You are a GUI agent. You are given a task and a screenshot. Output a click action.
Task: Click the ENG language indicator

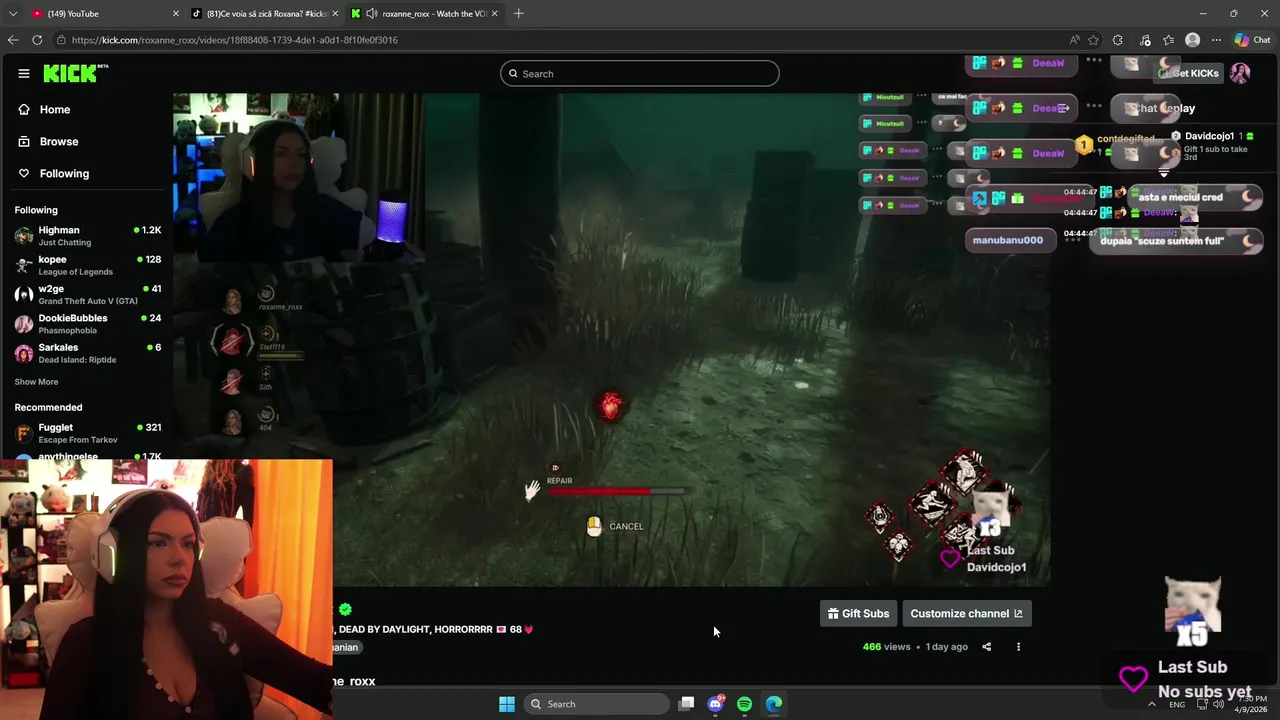coord(1177,704)
